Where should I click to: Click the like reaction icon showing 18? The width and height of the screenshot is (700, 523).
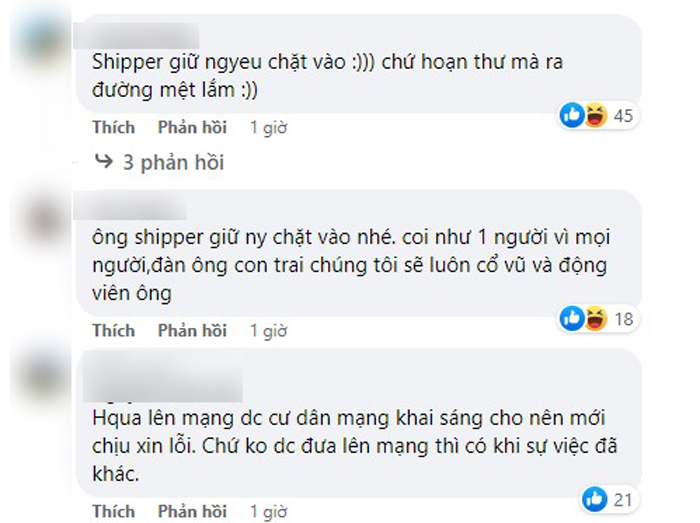(x=572, y=319)
